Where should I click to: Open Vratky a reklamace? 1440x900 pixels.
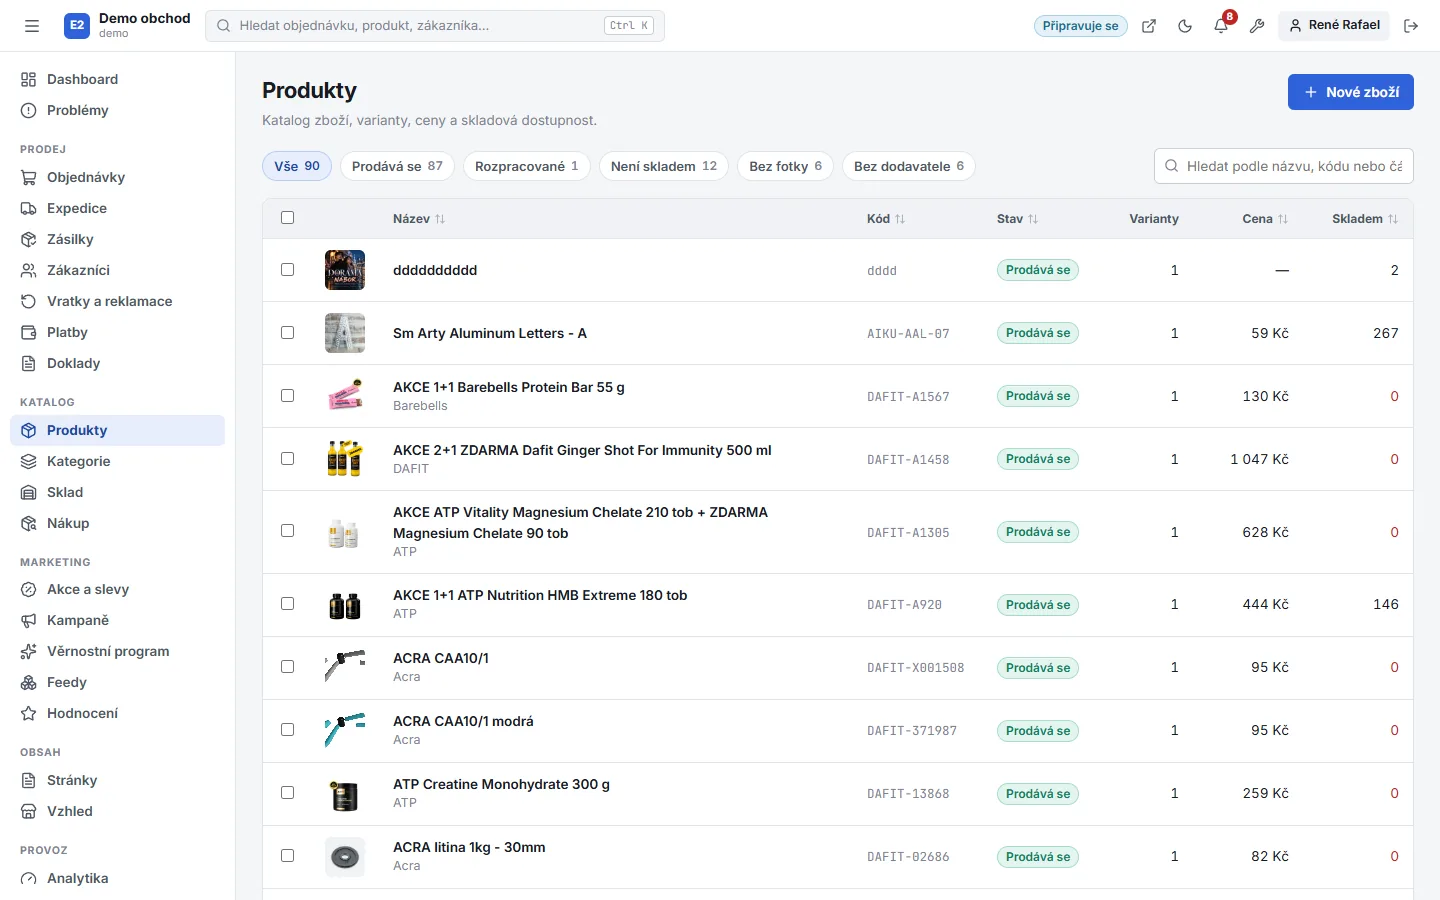117,301
